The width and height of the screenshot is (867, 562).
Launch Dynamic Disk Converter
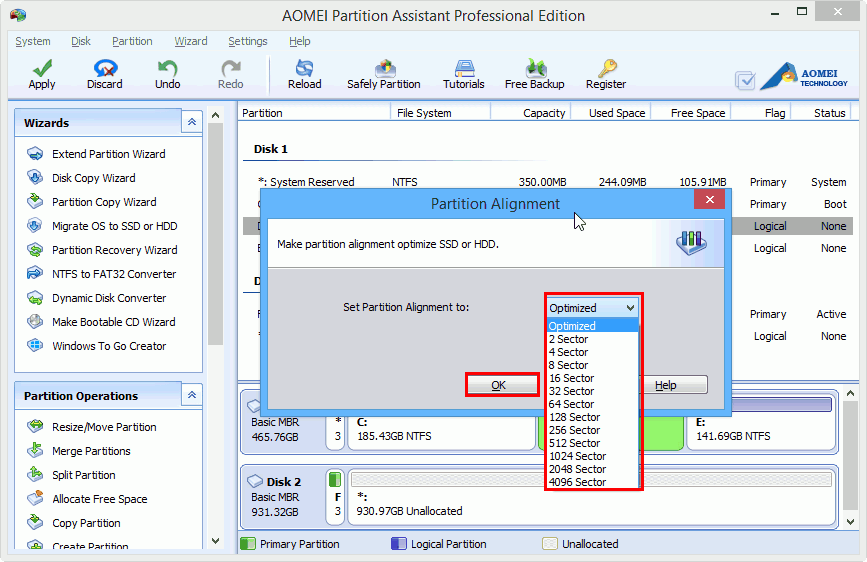coord(109,298)
